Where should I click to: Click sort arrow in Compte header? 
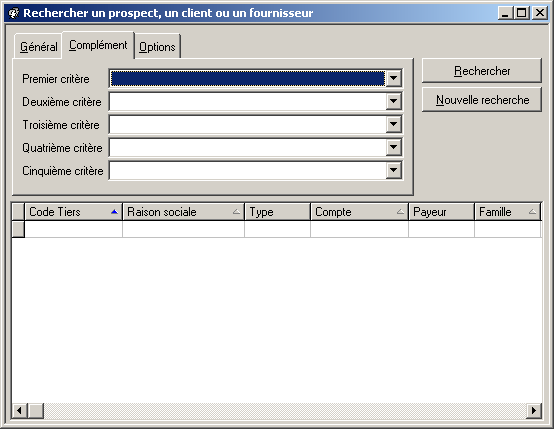coord(400,212)
